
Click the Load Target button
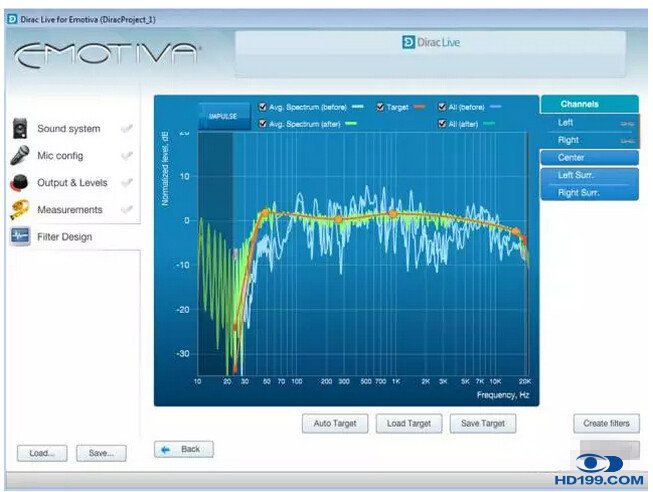point(409,424)
